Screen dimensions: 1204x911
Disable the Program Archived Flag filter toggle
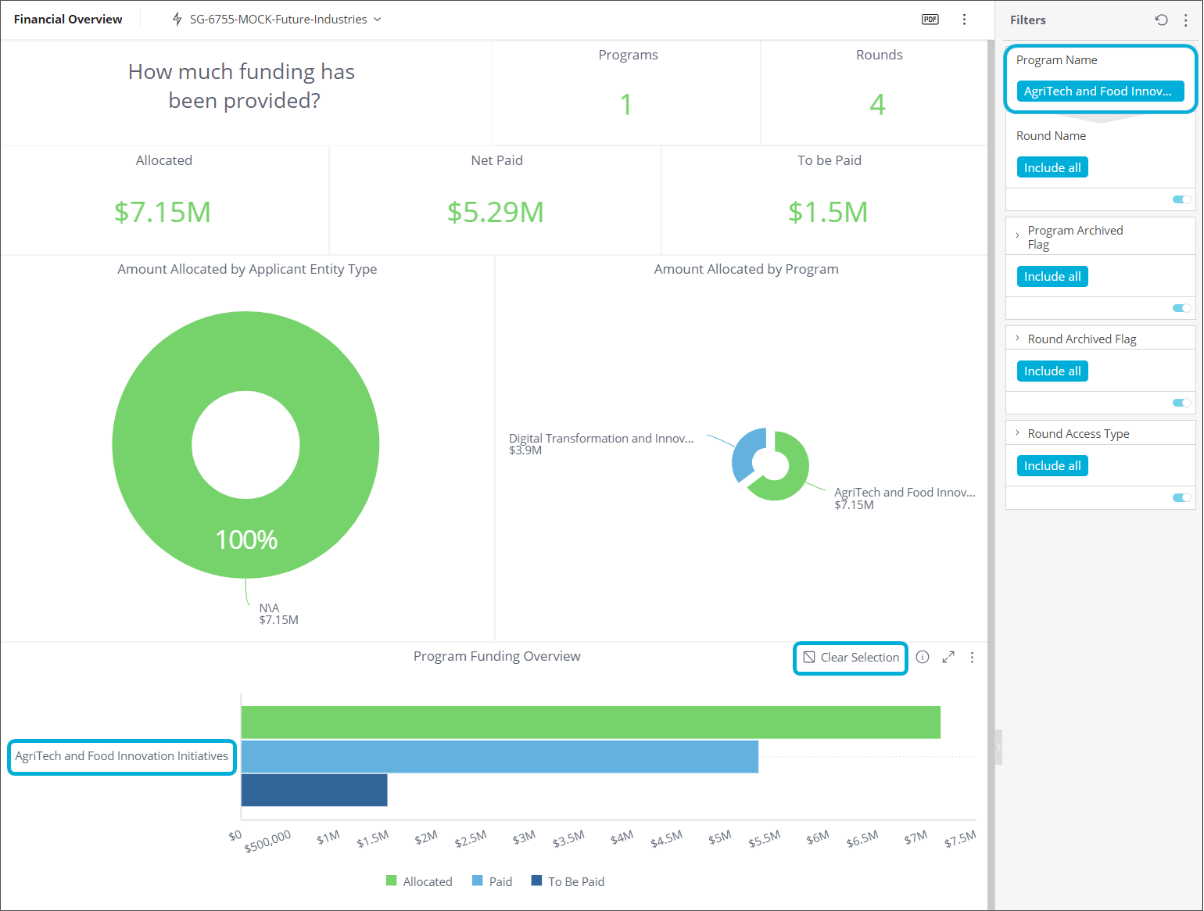coord(1182,308)
